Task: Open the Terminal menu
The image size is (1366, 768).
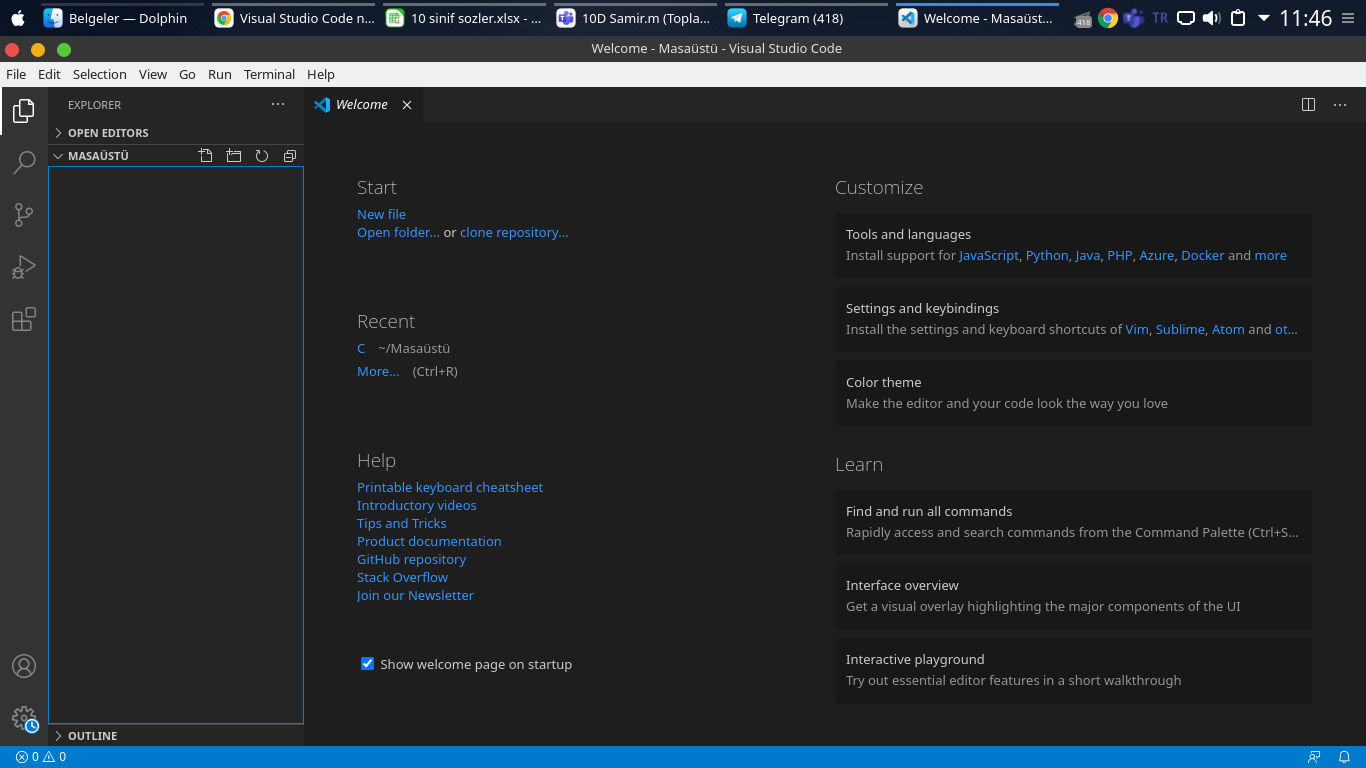Action: pos(270,74)
